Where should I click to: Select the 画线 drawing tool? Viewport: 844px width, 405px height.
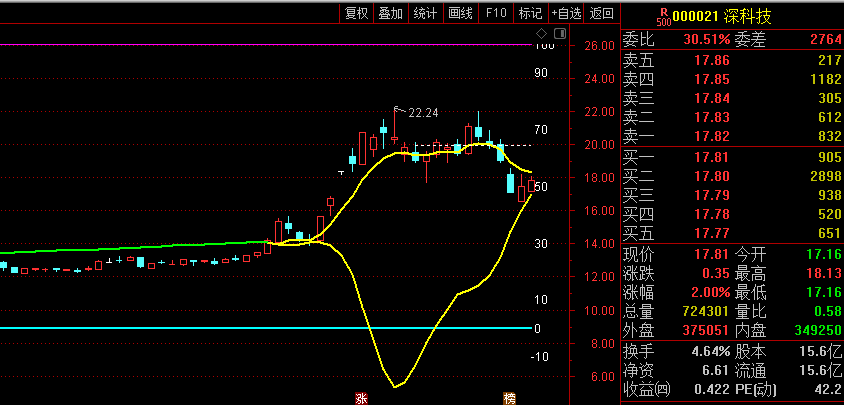click(460, 13)
